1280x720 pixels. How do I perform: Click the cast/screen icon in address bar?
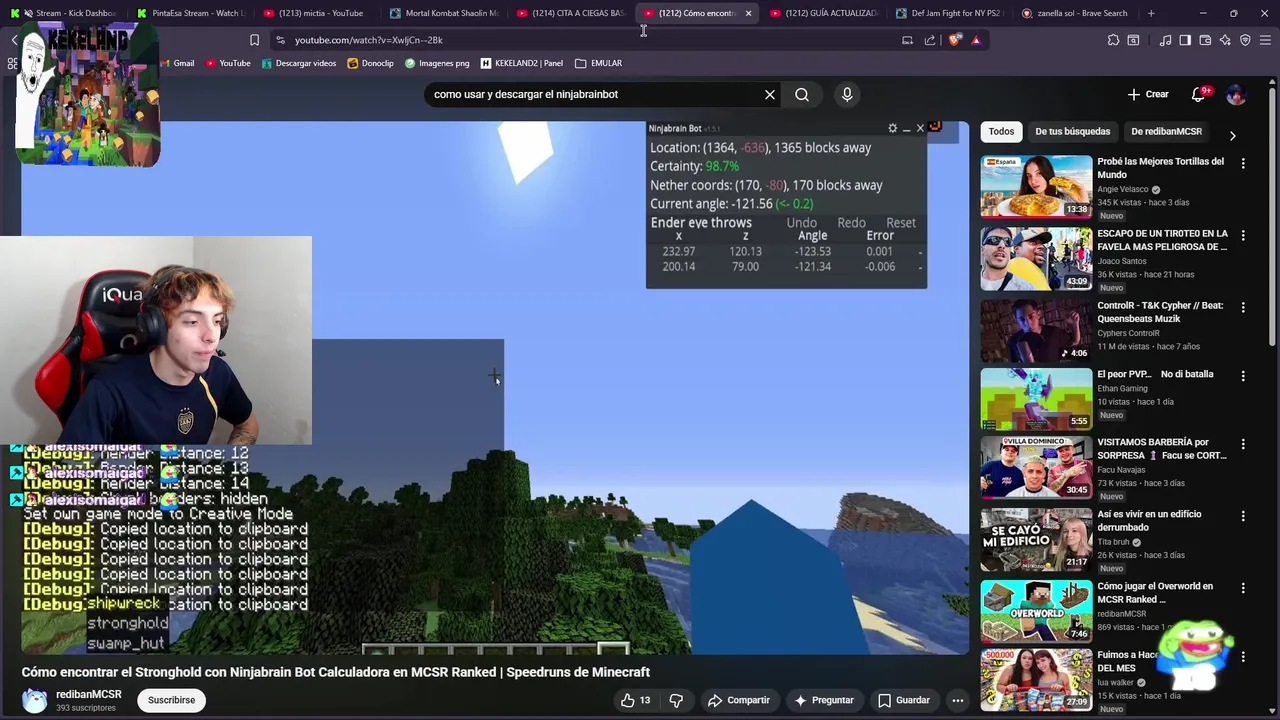[907, 40]
